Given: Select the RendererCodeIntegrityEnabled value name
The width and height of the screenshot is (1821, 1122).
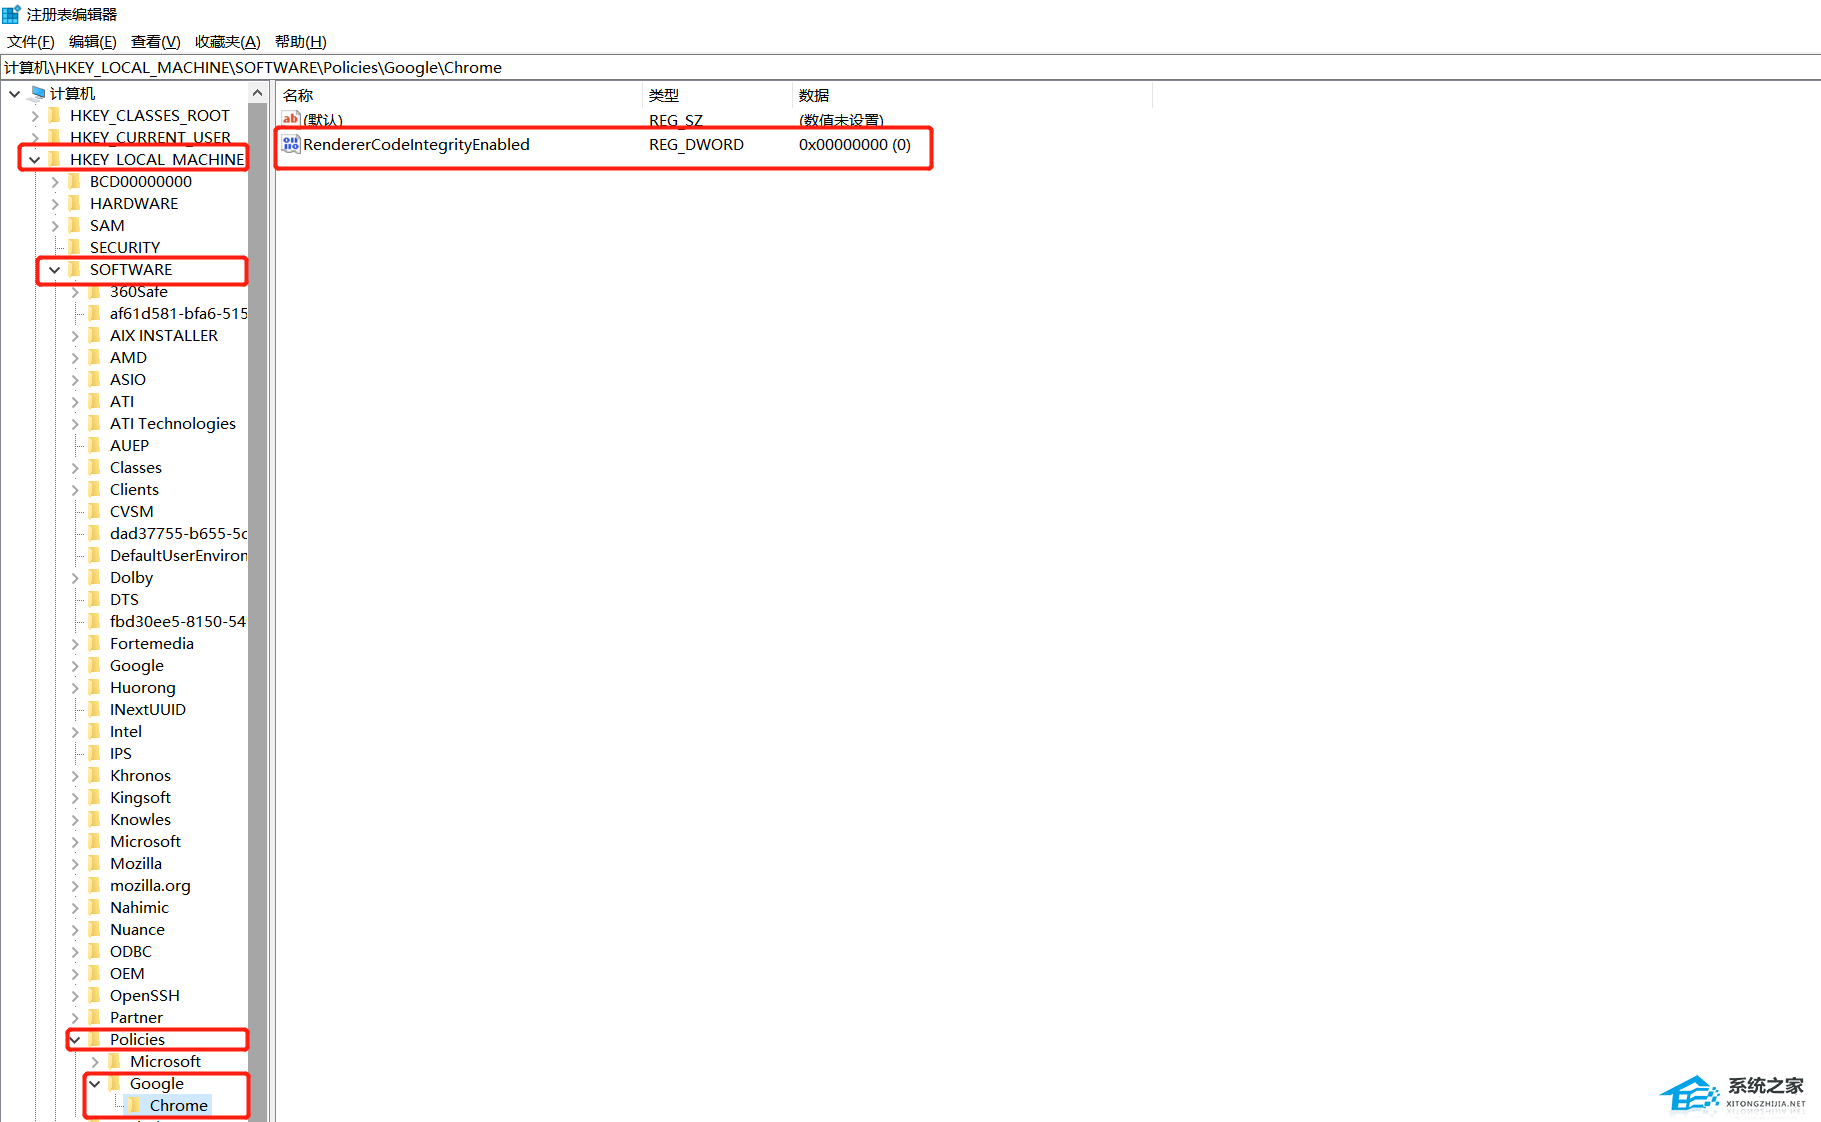Looking at the screenshot, I should pyautogui.click(x=416, y=144).
